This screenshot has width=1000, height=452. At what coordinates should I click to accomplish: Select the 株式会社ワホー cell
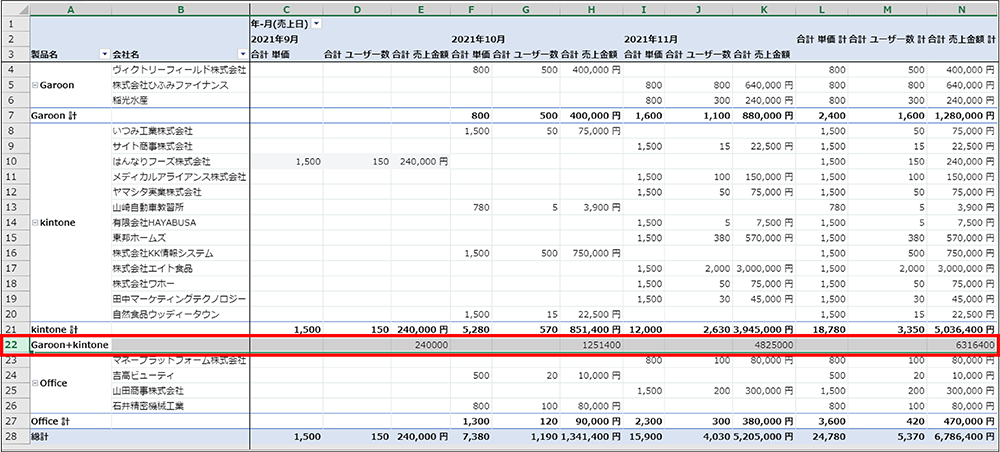tap(180, 284)
